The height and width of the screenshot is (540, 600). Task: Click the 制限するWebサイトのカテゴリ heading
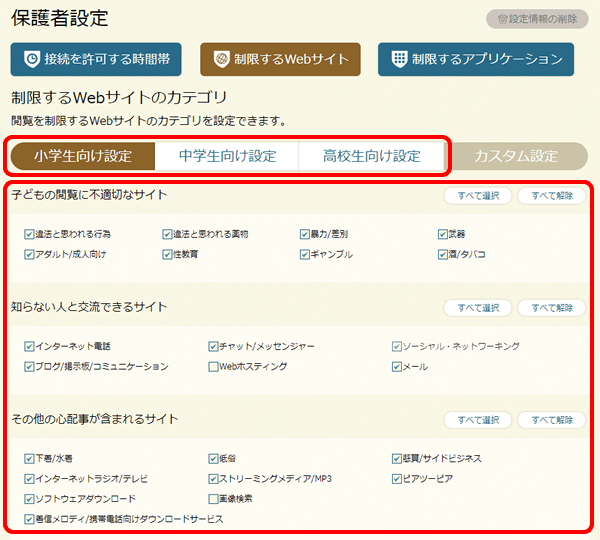119,98
